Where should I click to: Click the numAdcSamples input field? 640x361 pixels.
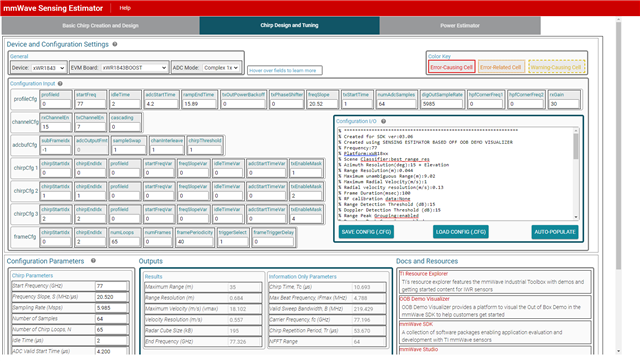pos(396,104)
